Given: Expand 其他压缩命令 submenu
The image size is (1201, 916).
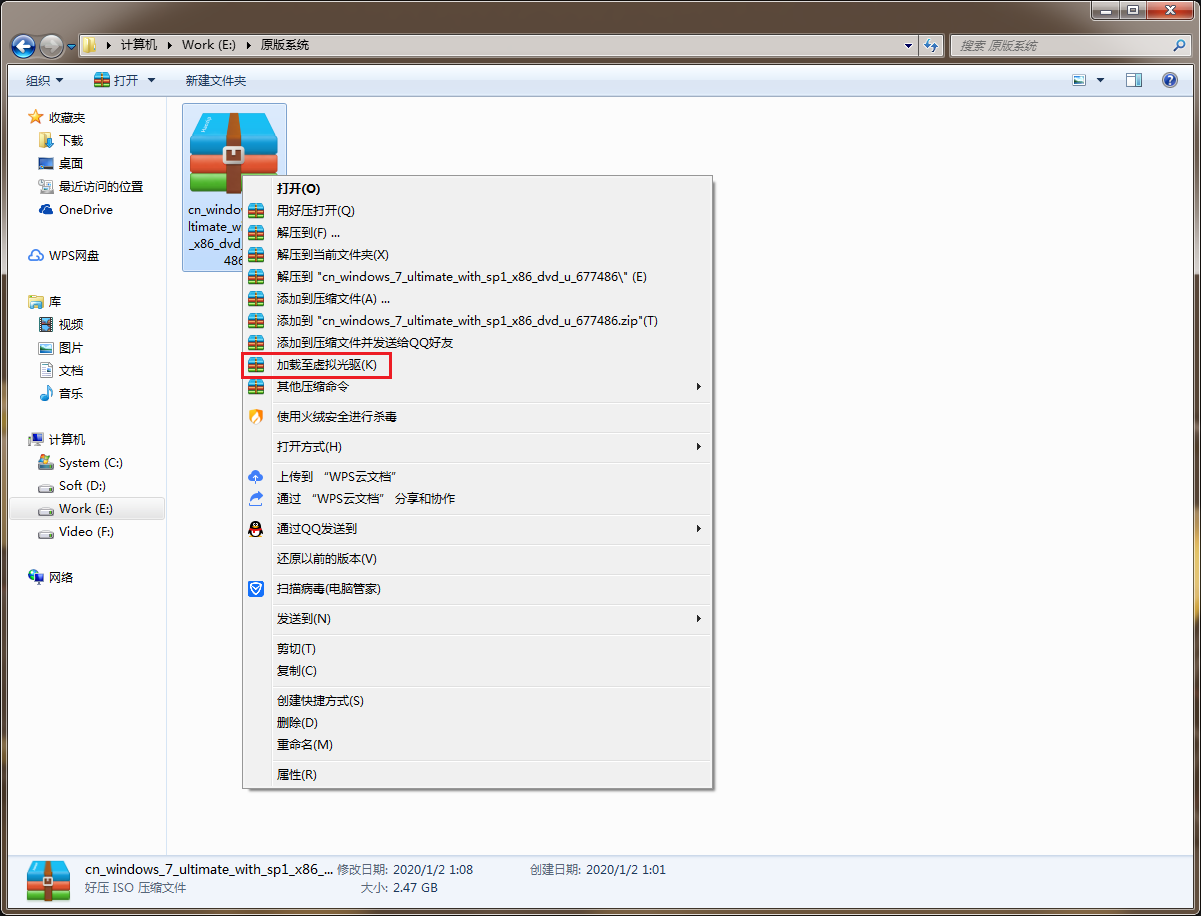Looking at the screenshot, I should coord(478,386).
